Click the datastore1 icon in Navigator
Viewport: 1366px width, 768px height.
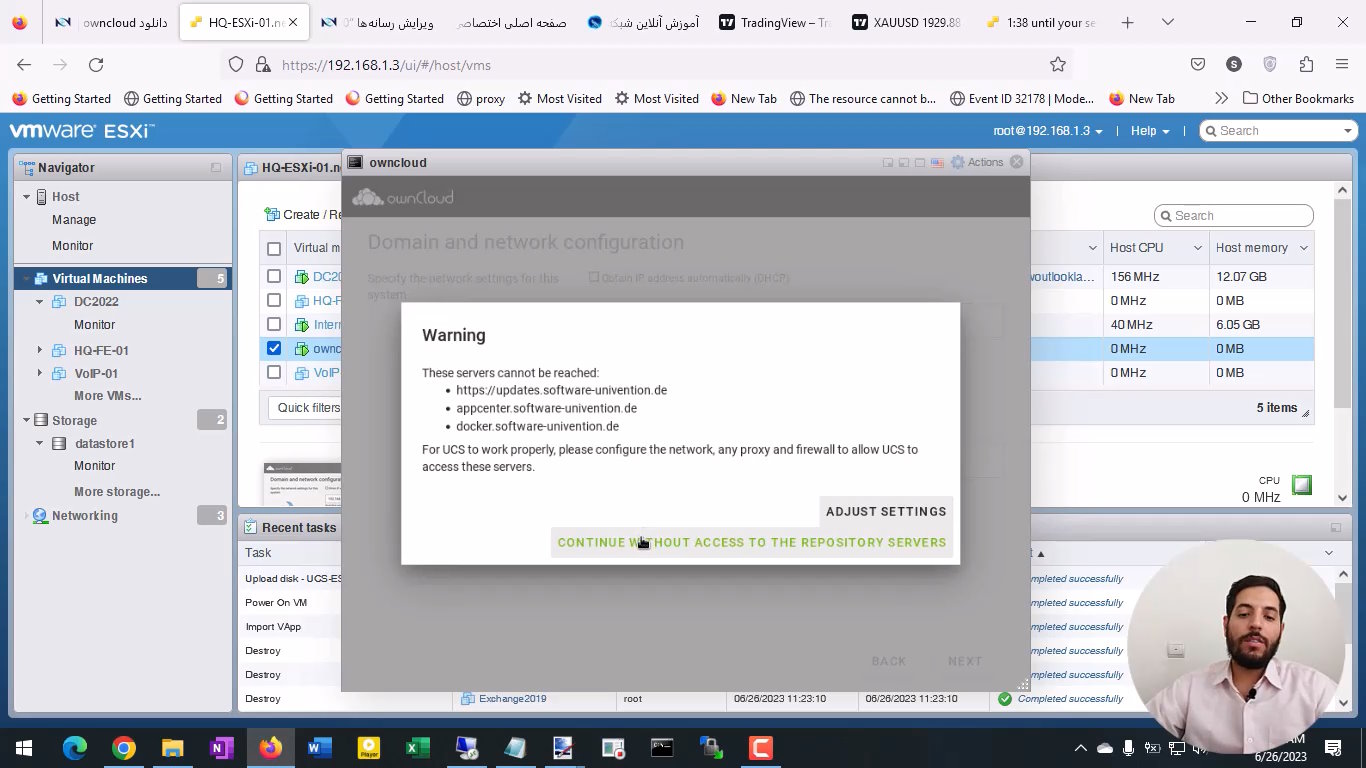[58, 443]
